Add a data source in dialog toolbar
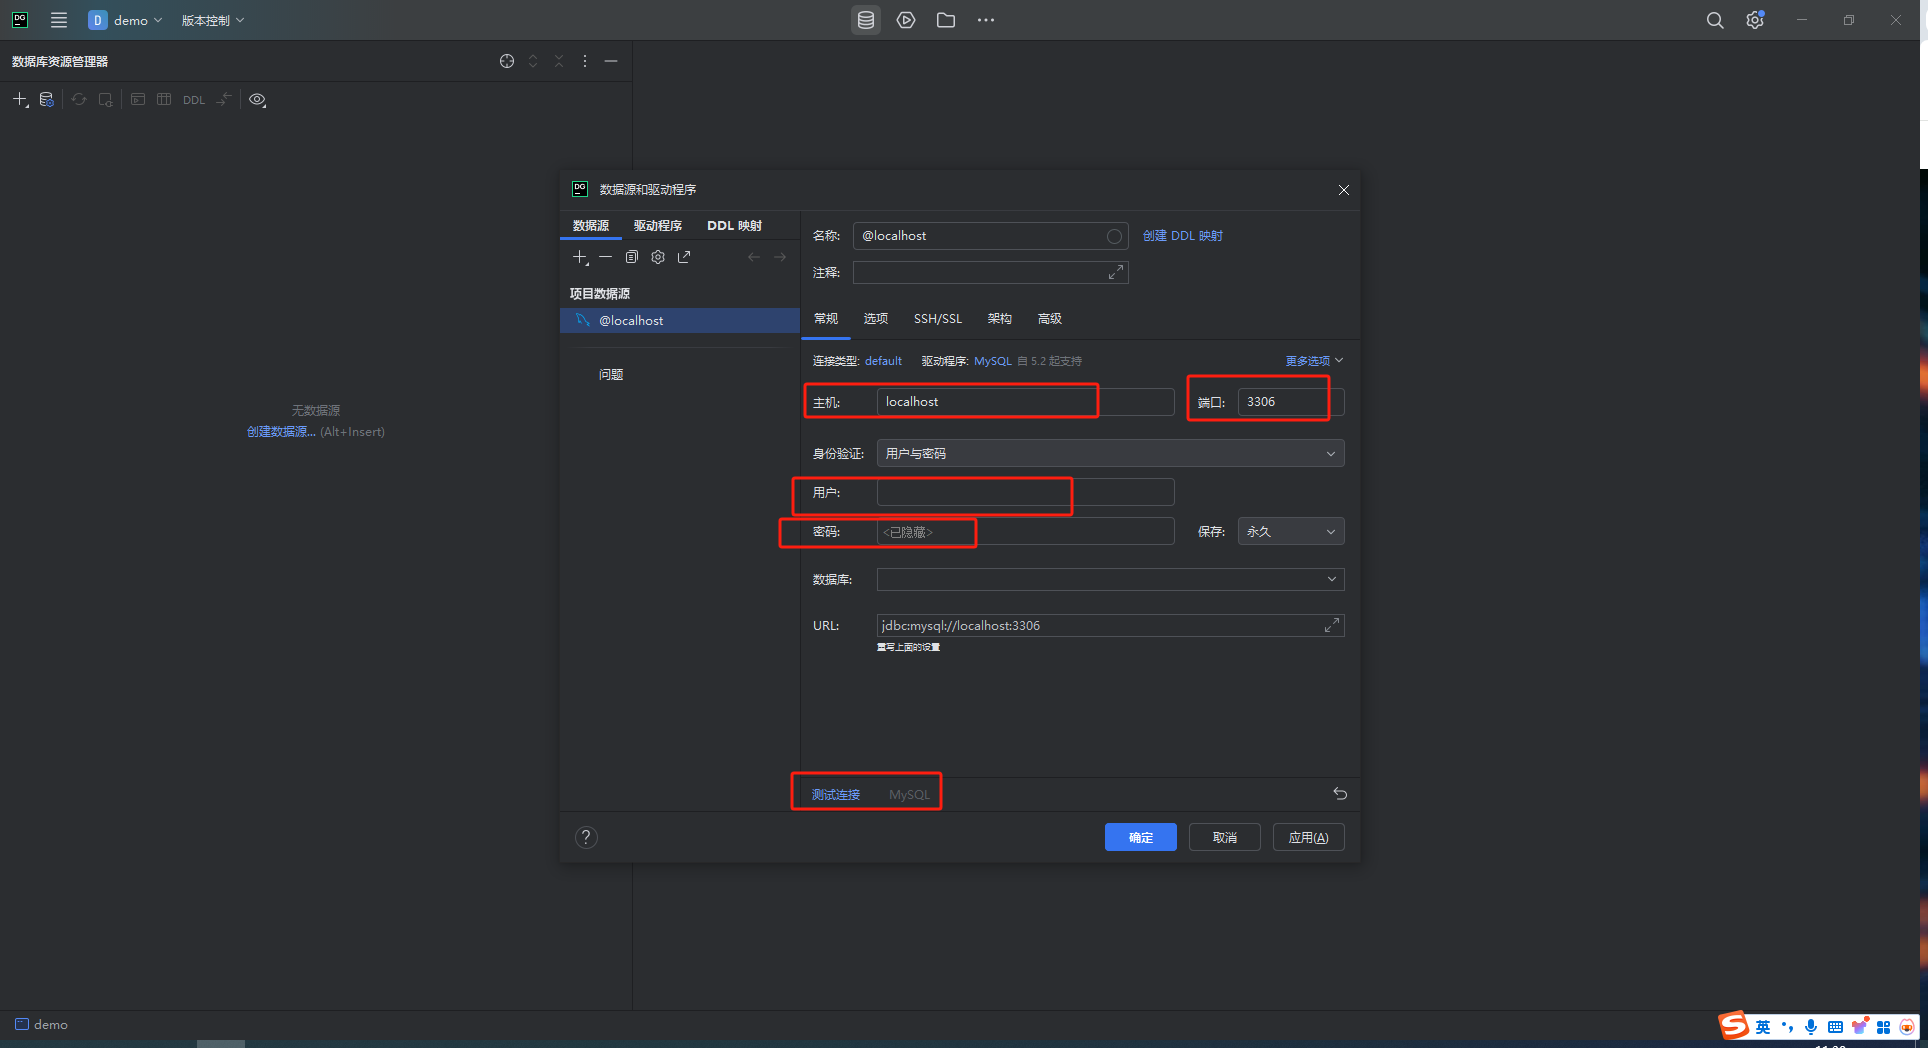 [x=580, y=257]
